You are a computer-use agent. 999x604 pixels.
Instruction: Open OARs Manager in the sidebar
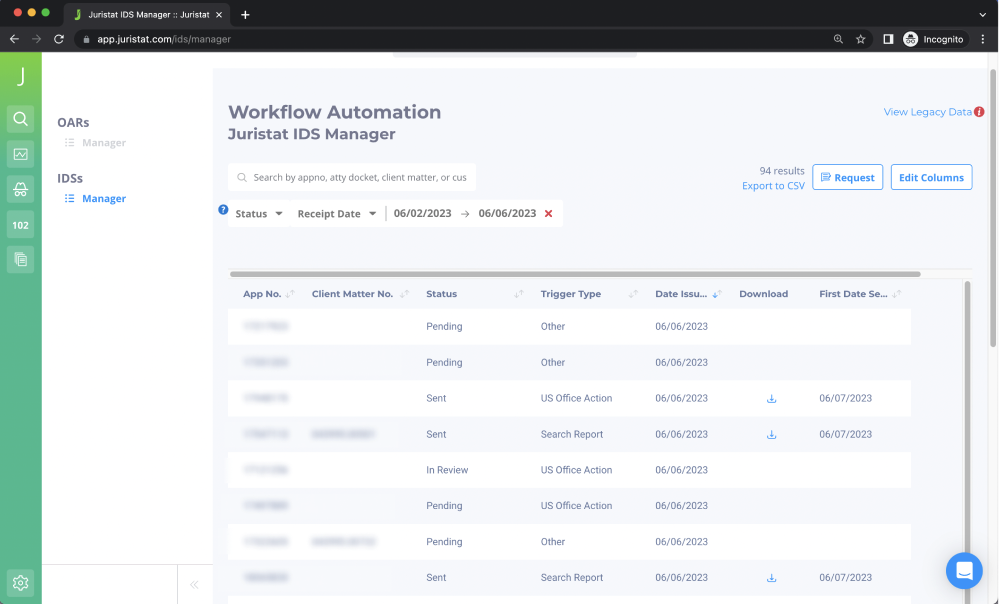pos(96,143)
